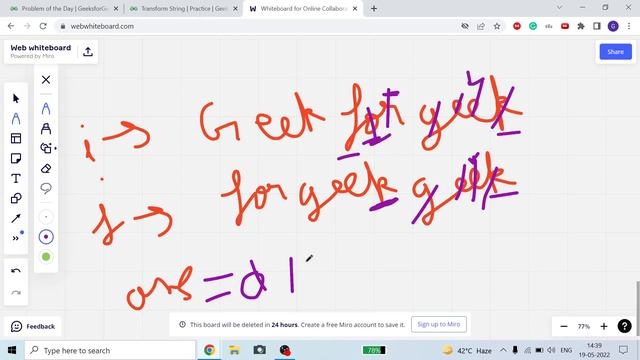Expand more tools chevrons
The image size is (640, 360).
point(16,238)
